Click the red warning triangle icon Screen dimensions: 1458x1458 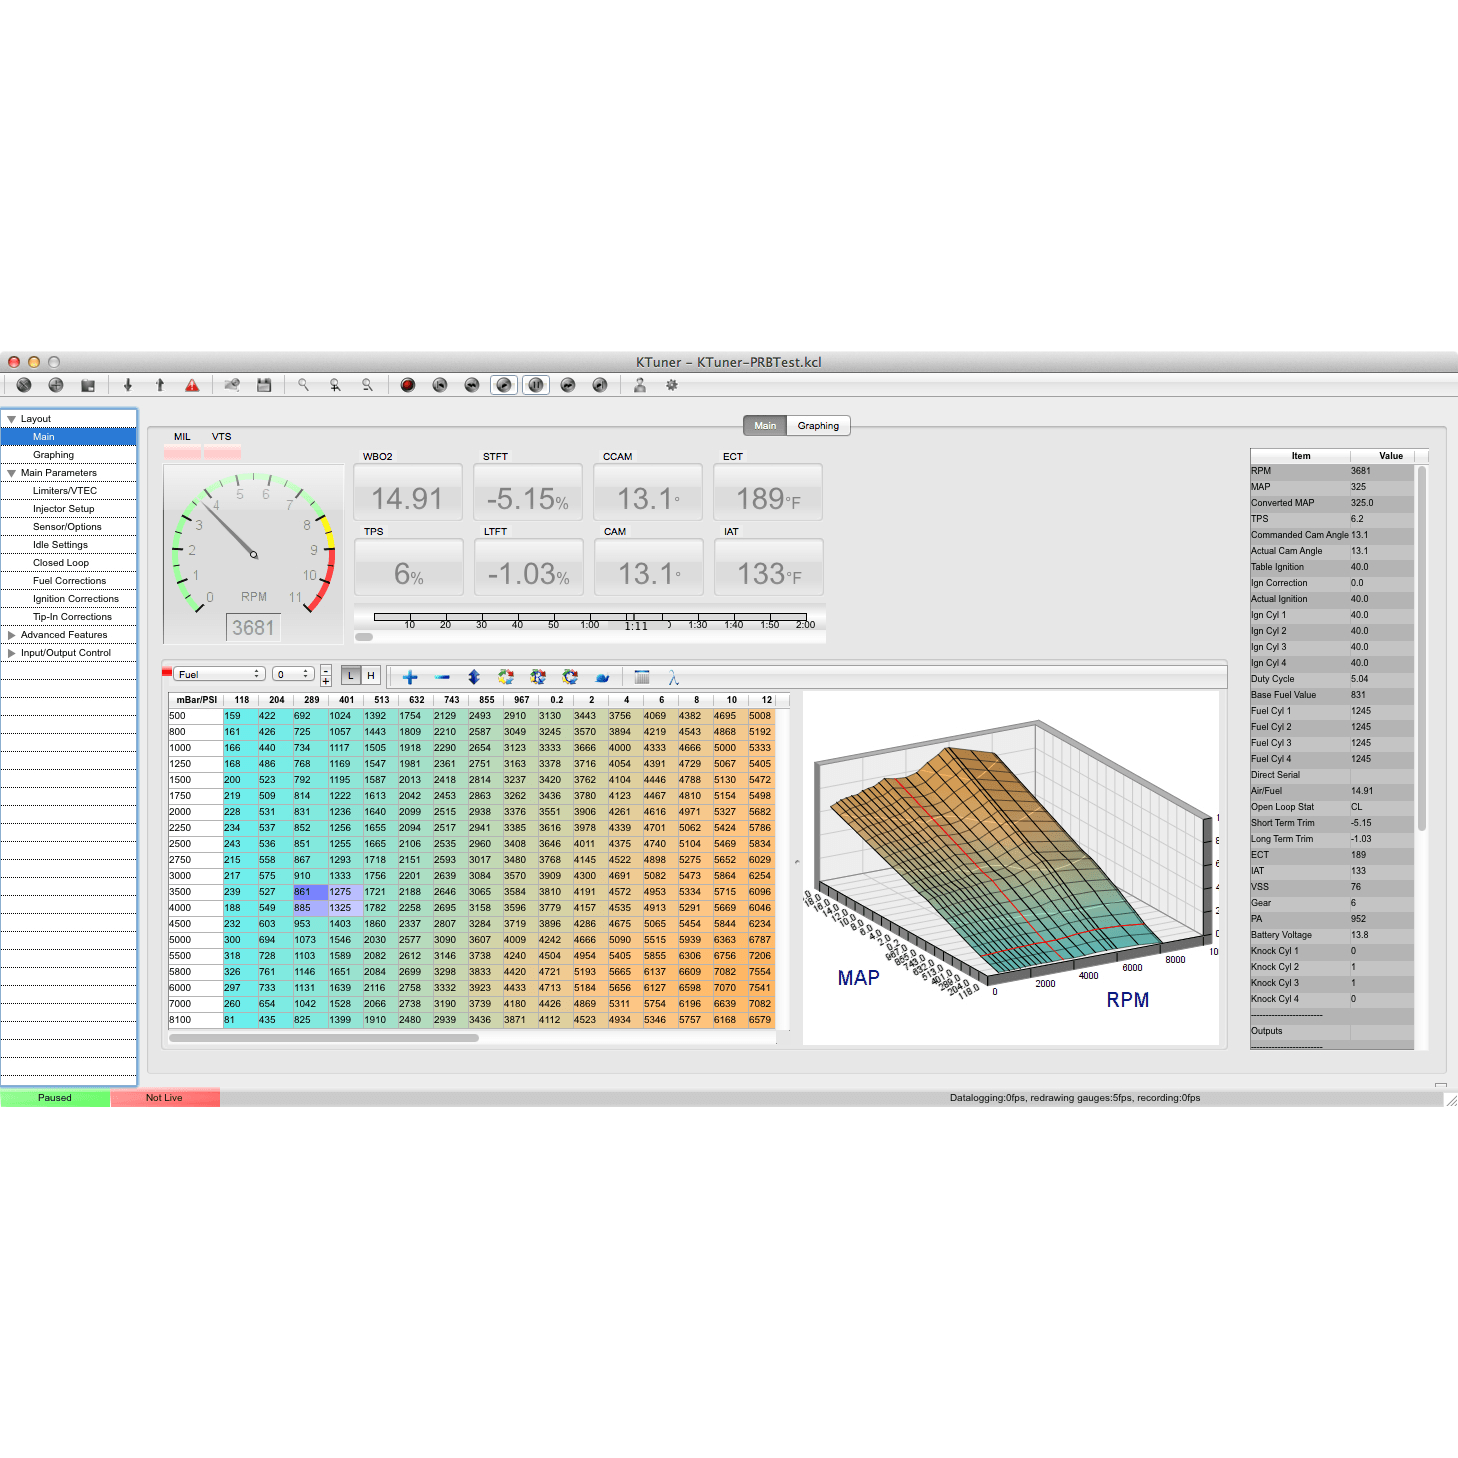(192, 385)
